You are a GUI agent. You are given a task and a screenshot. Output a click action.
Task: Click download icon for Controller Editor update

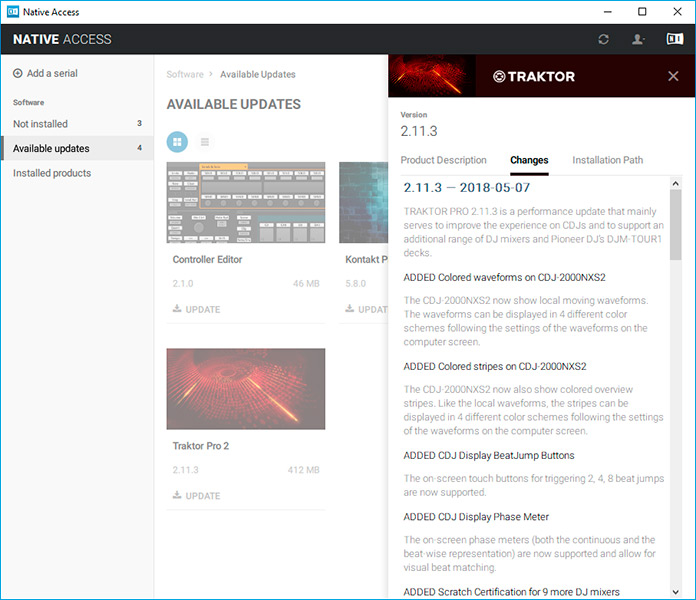point(177,308)
